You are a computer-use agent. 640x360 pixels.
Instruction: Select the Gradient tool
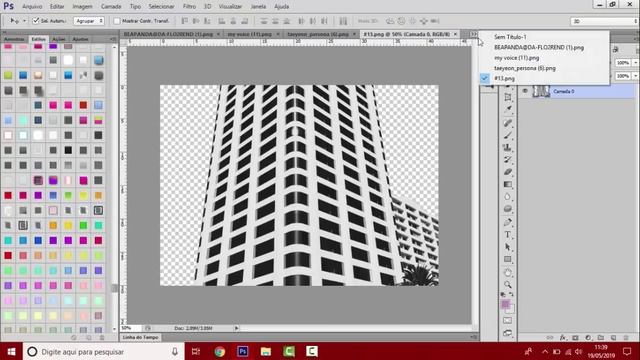point(508,184)
